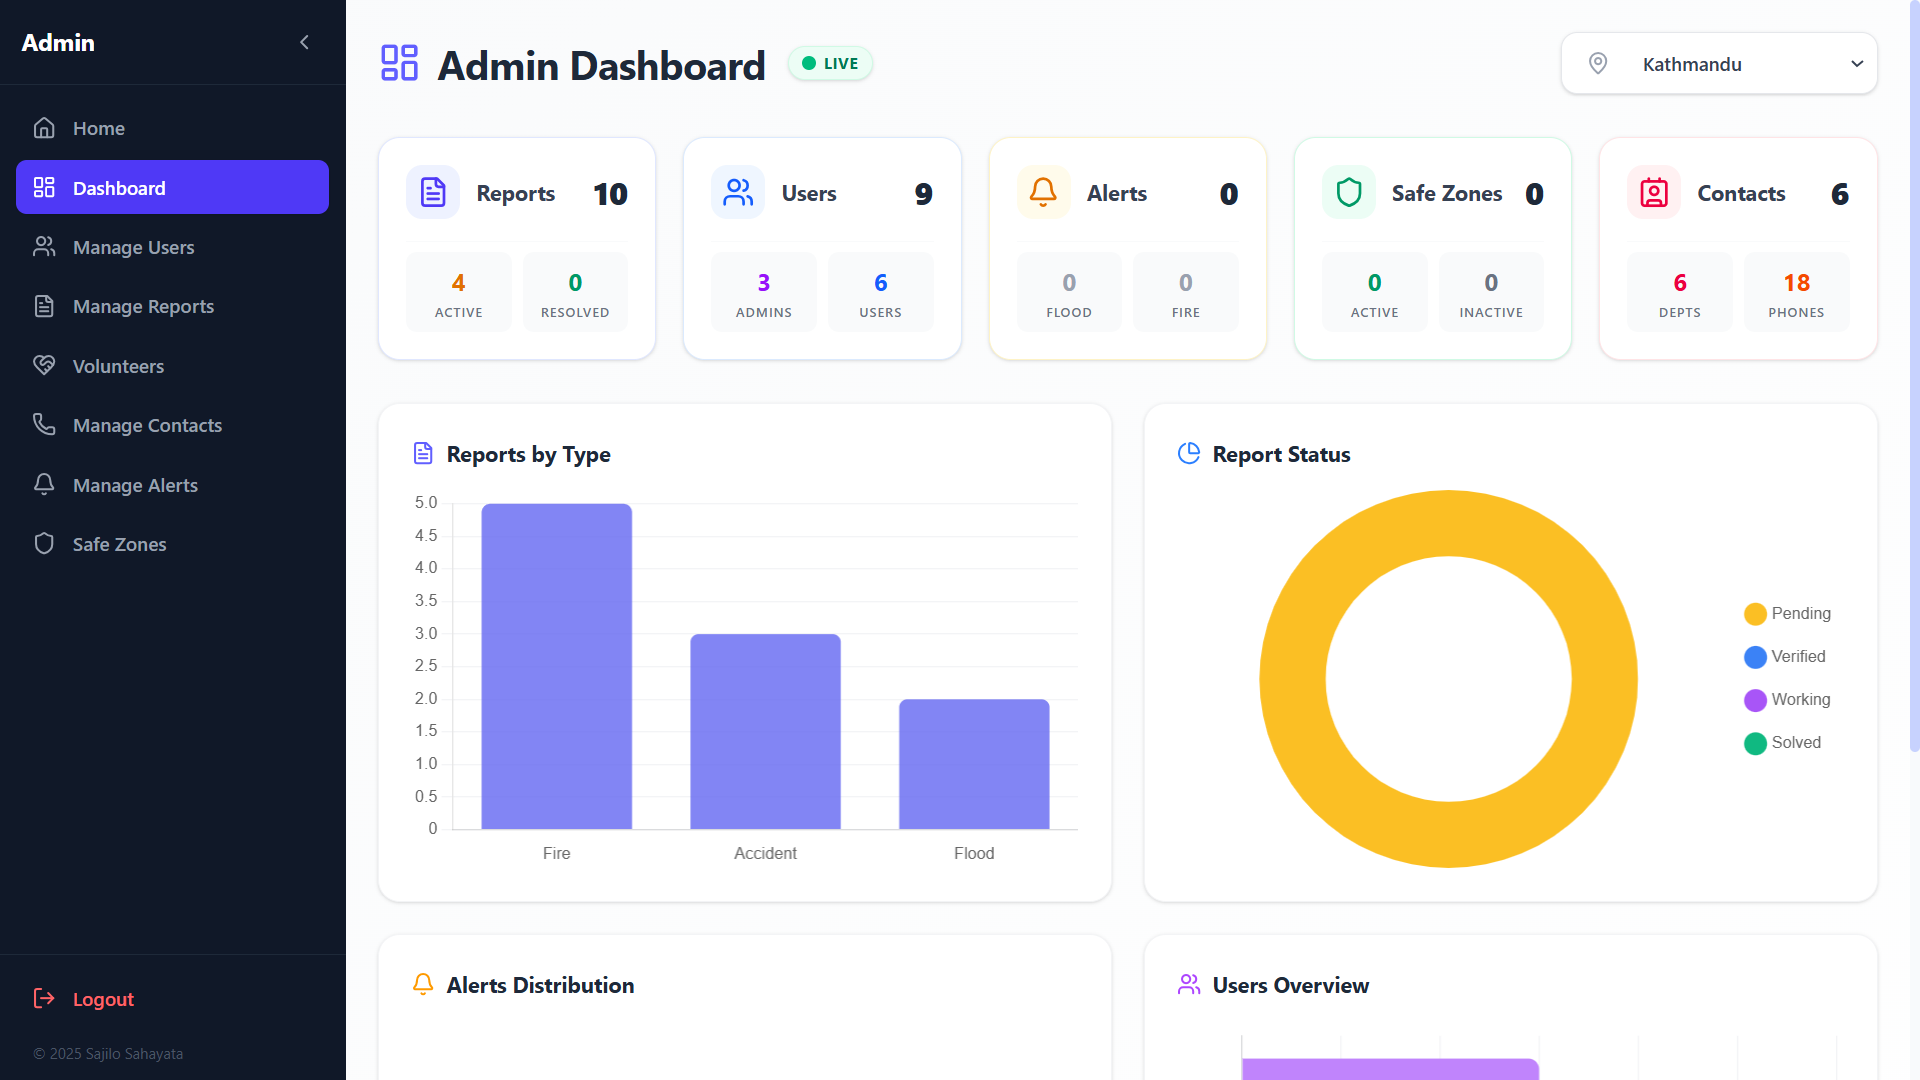Click the Alerts card bell icon
Image resolution: width=1920 pixels, height=1080 pixels.
click(1043, 192)
